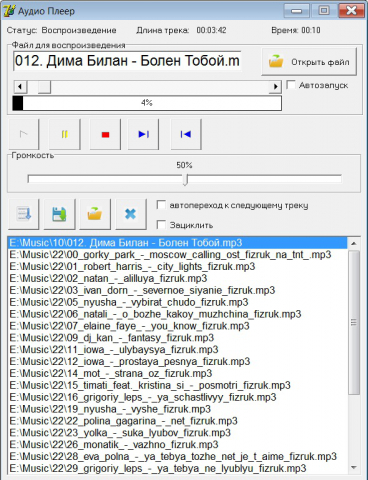Click the file name field with Дима Билан
368x480 pixels.
point(127,61)
